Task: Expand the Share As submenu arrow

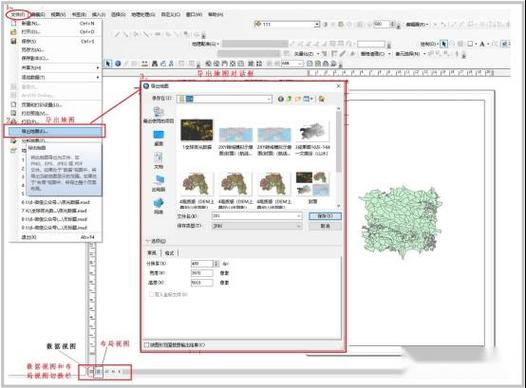Action: (98, 68)
